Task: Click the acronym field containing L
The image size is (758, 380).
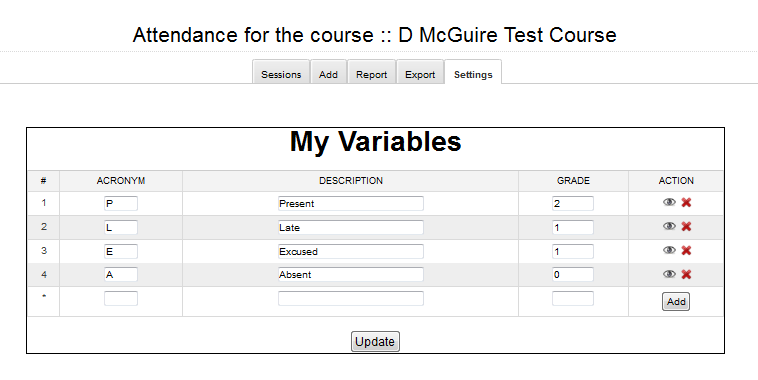Action: tap(121, 227)
